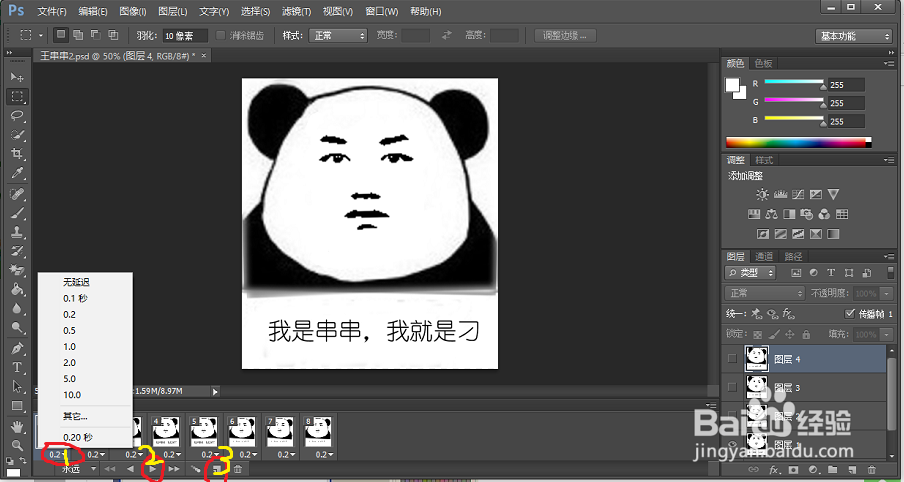
Task: Add a Color Balance adjustment
Action: [x=771, y=214]
